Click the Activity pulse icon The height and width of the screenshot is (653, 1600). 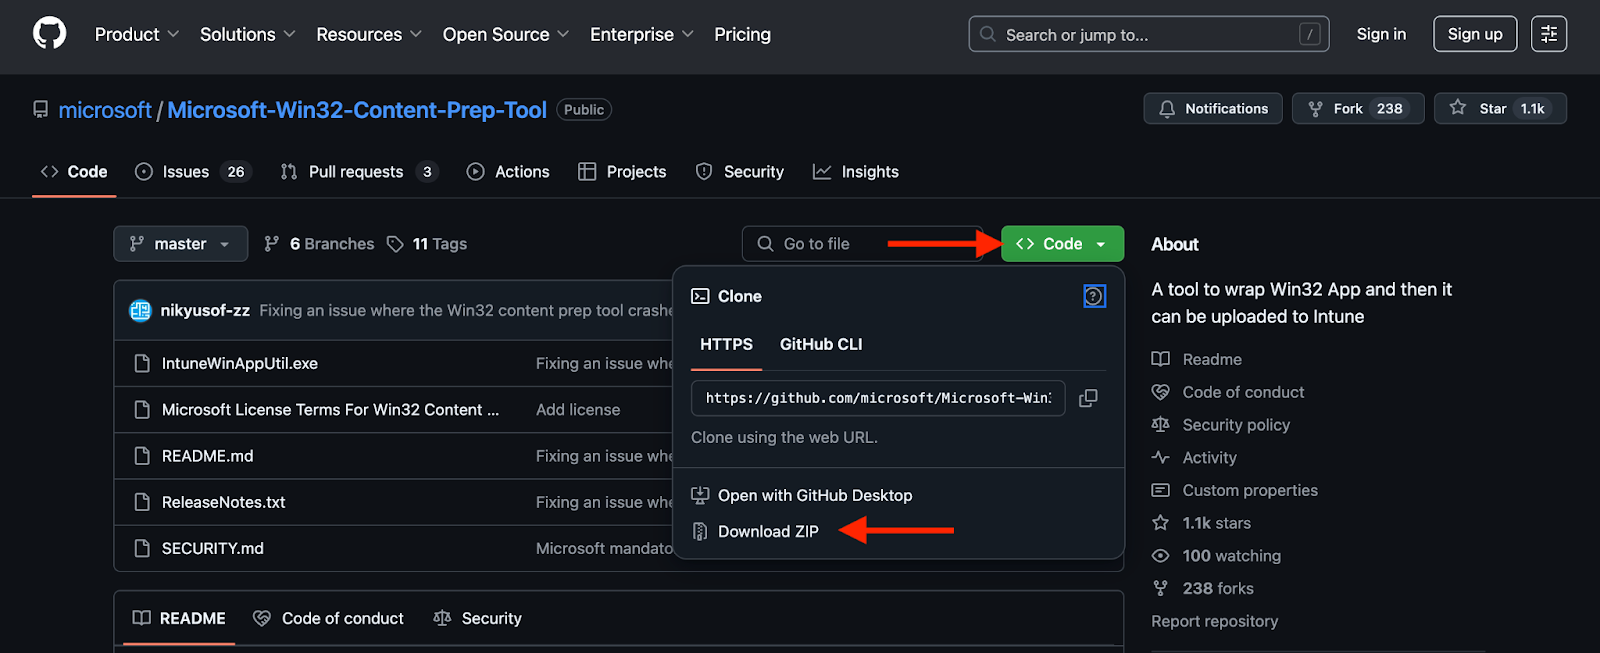(1160, 457)
